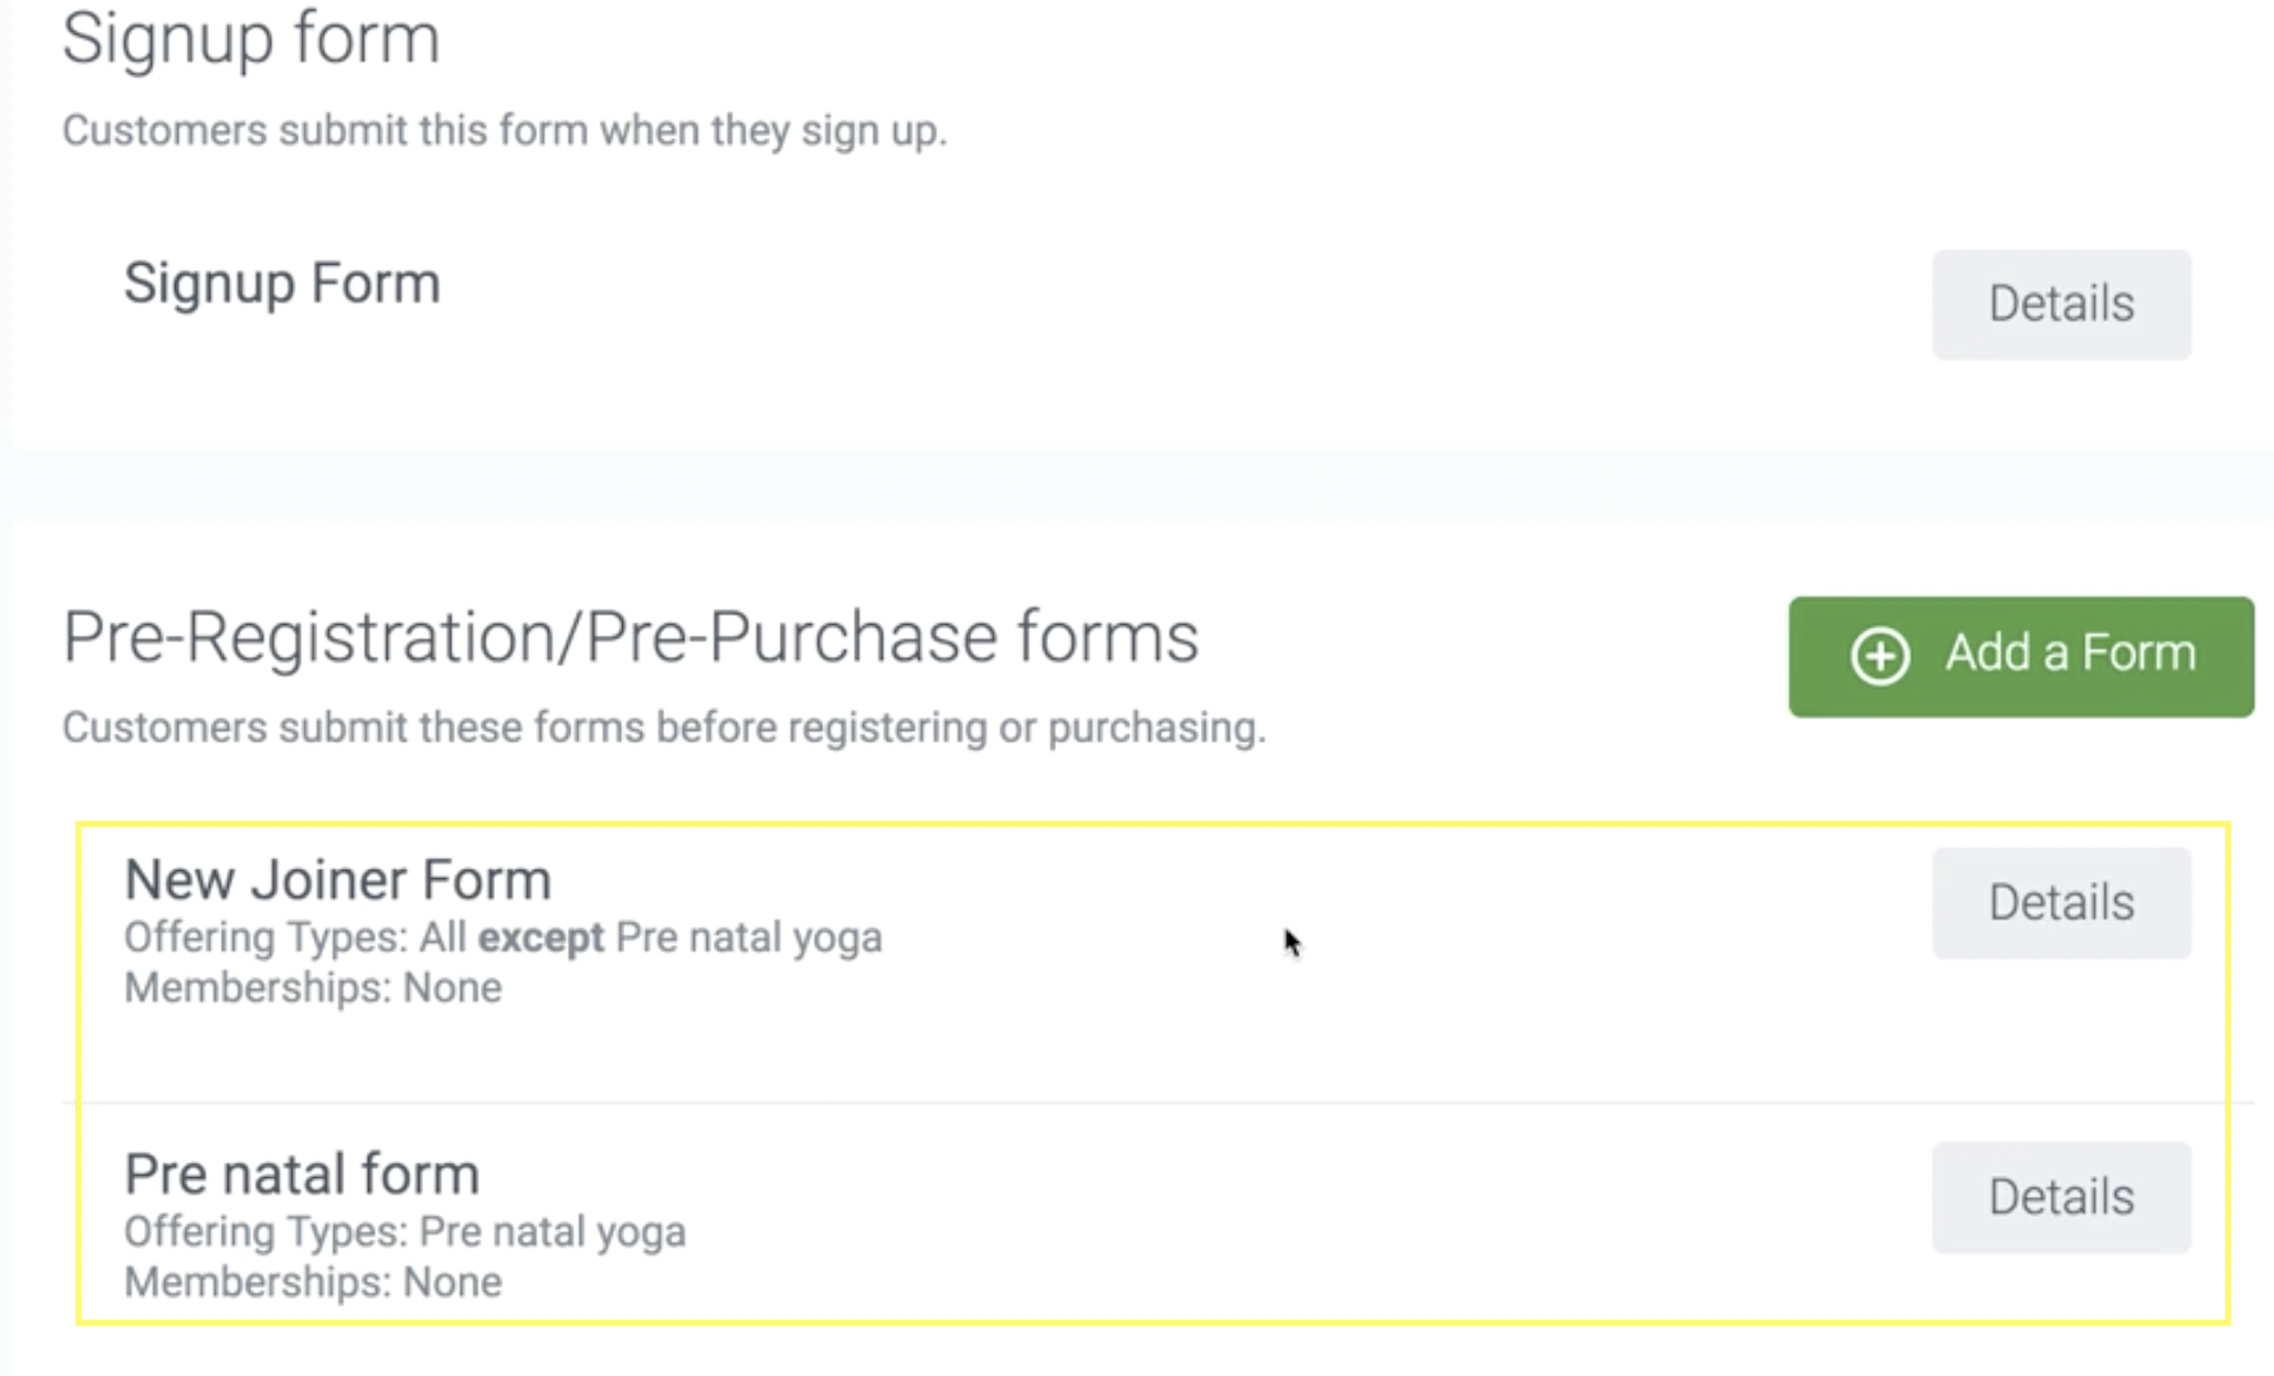Screen dimensions: 2274x1376
Task: Click 'Customers submit this form when they sign up'
Action: (x=504, y=131)
